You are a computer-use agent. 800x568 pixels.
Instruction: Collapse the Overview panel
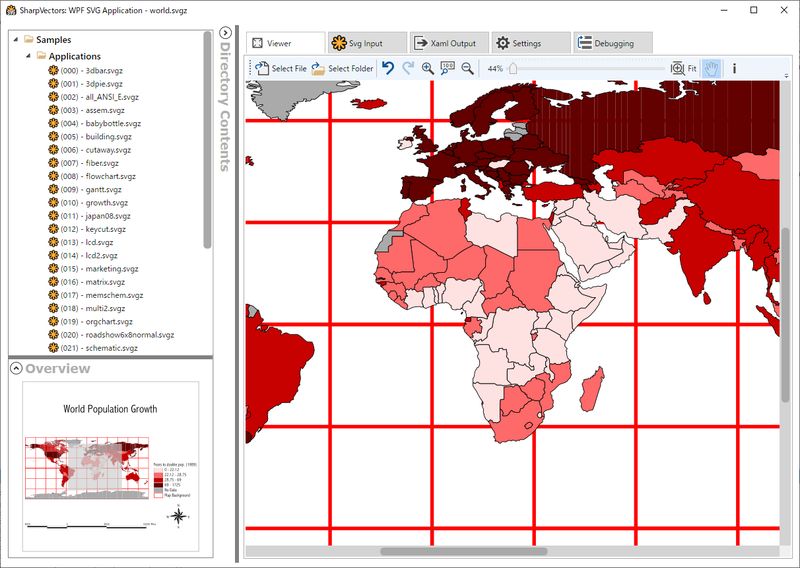pos(16,368)
